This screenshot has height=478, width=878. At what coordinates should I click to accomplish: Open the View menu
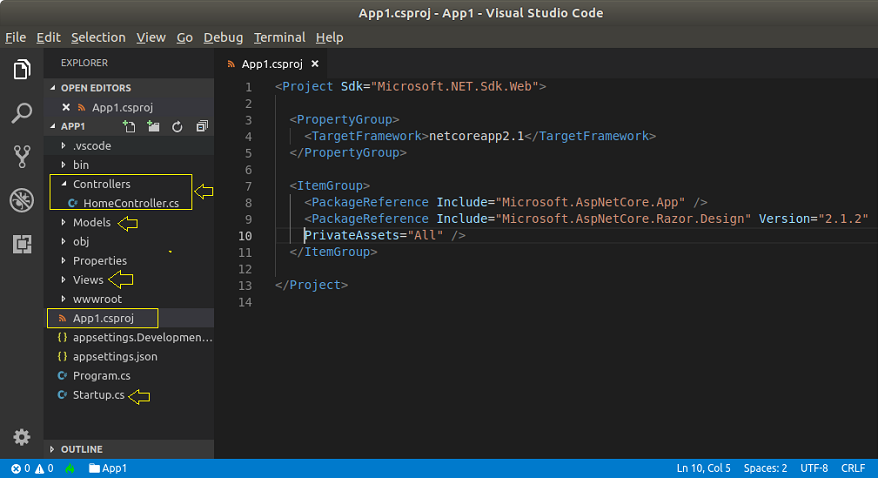(151, 38)
